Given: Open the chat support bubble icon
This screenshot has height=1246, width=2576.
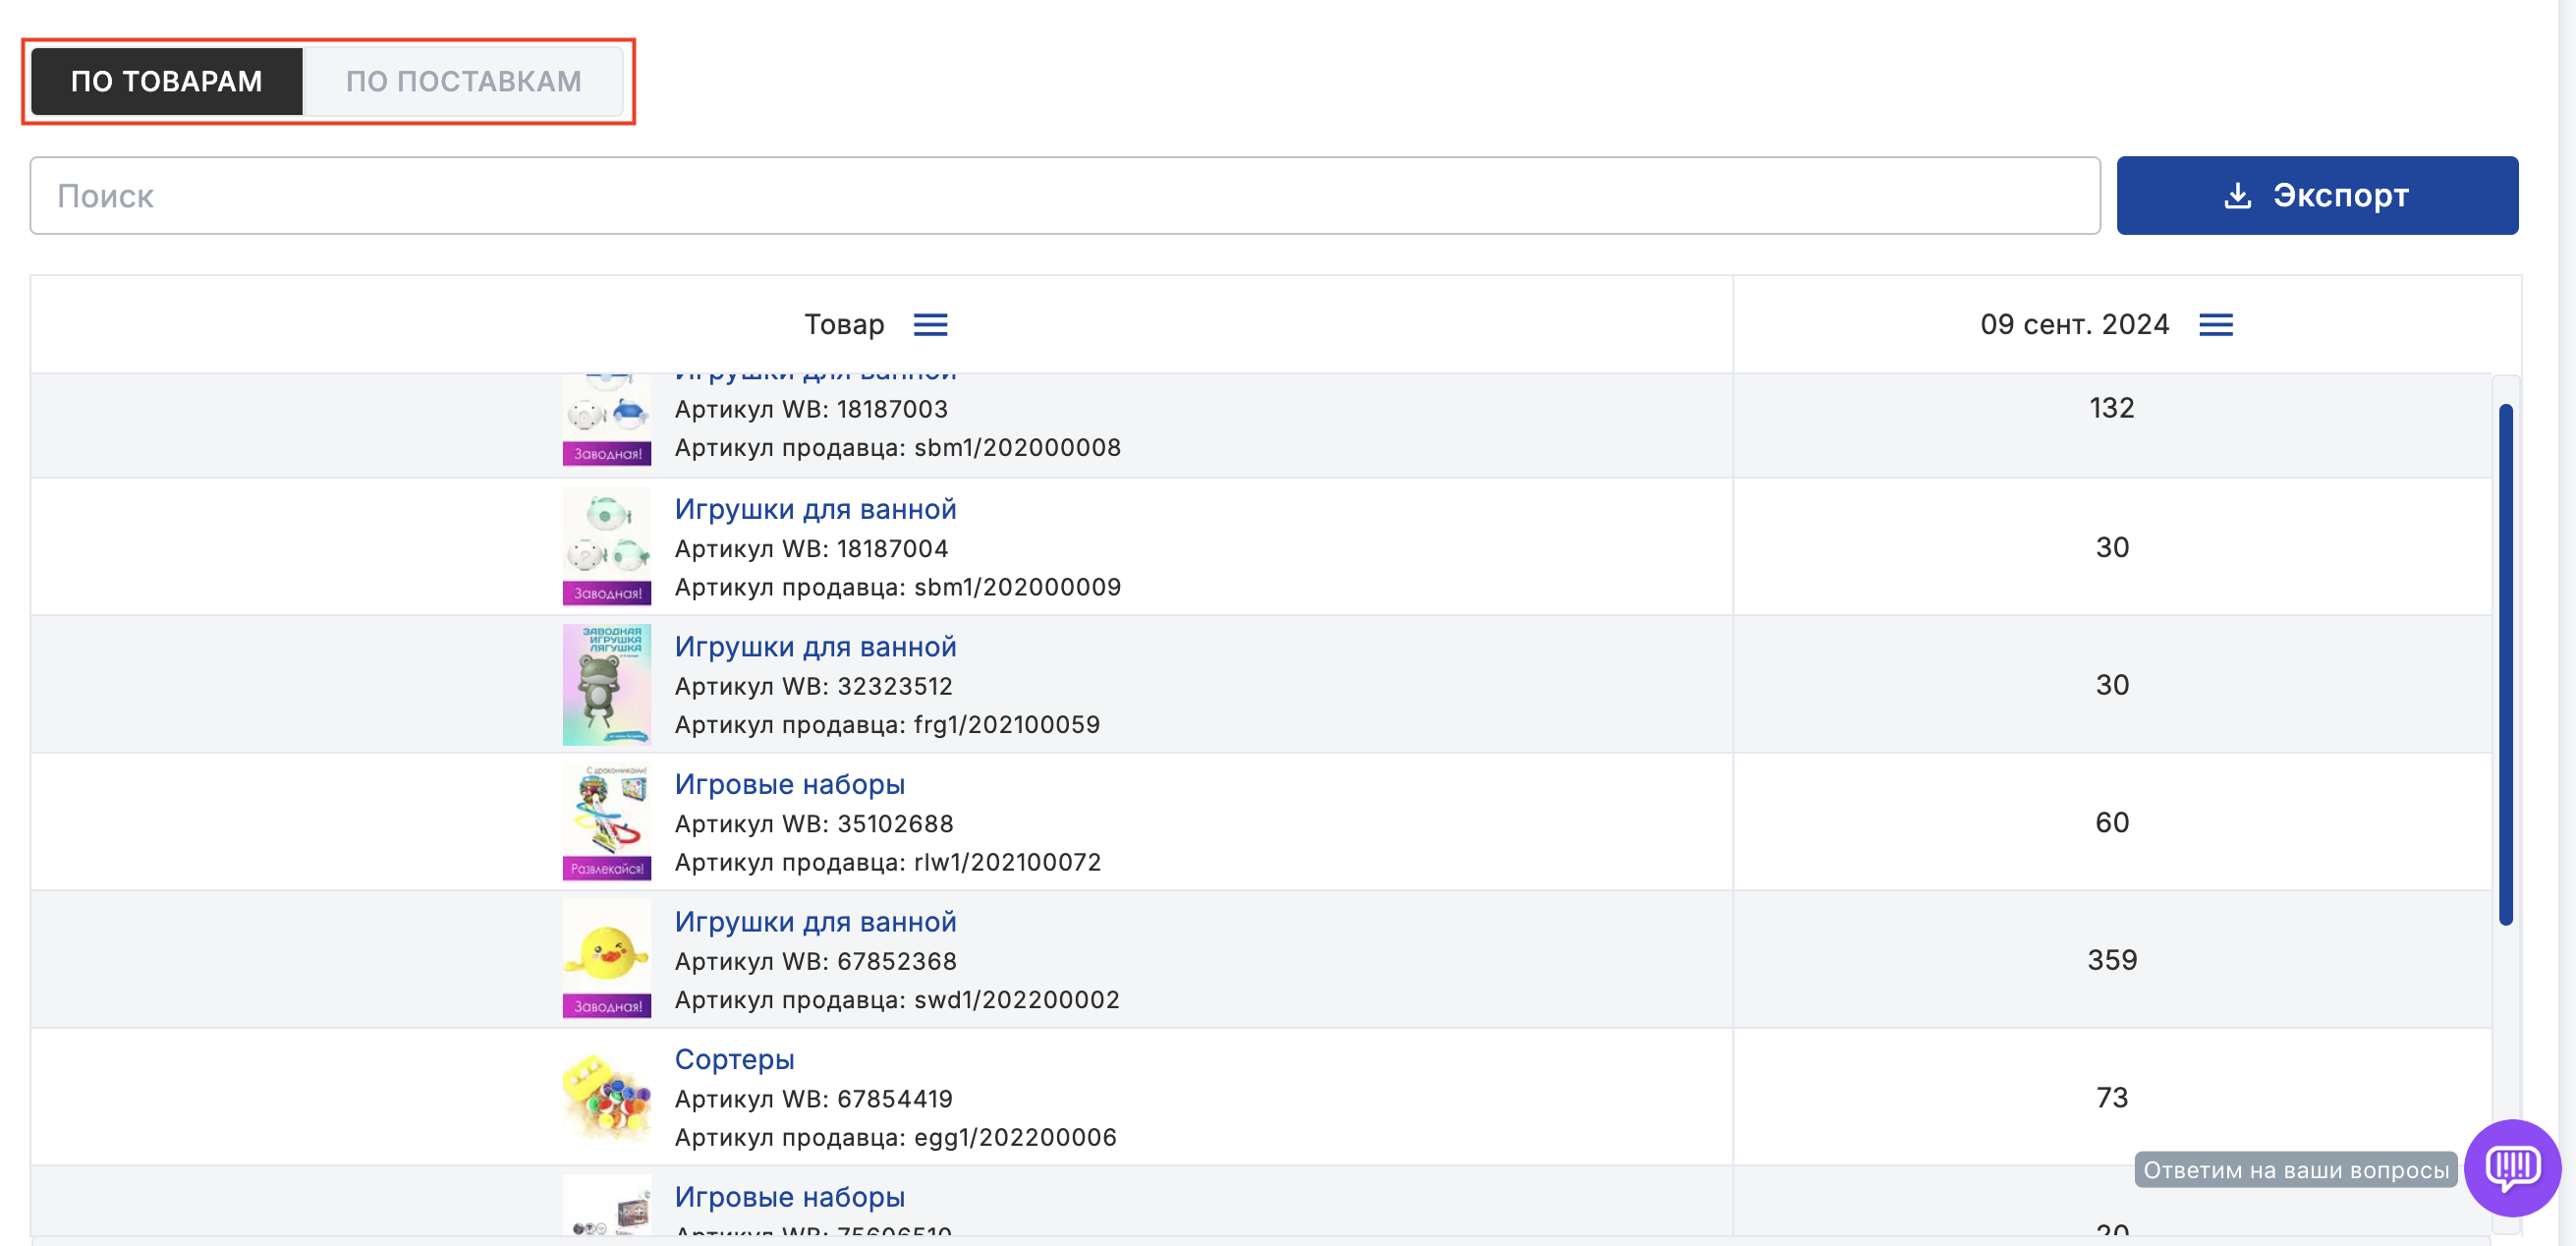Looking at the screenshot, I should [2511, 1166].
